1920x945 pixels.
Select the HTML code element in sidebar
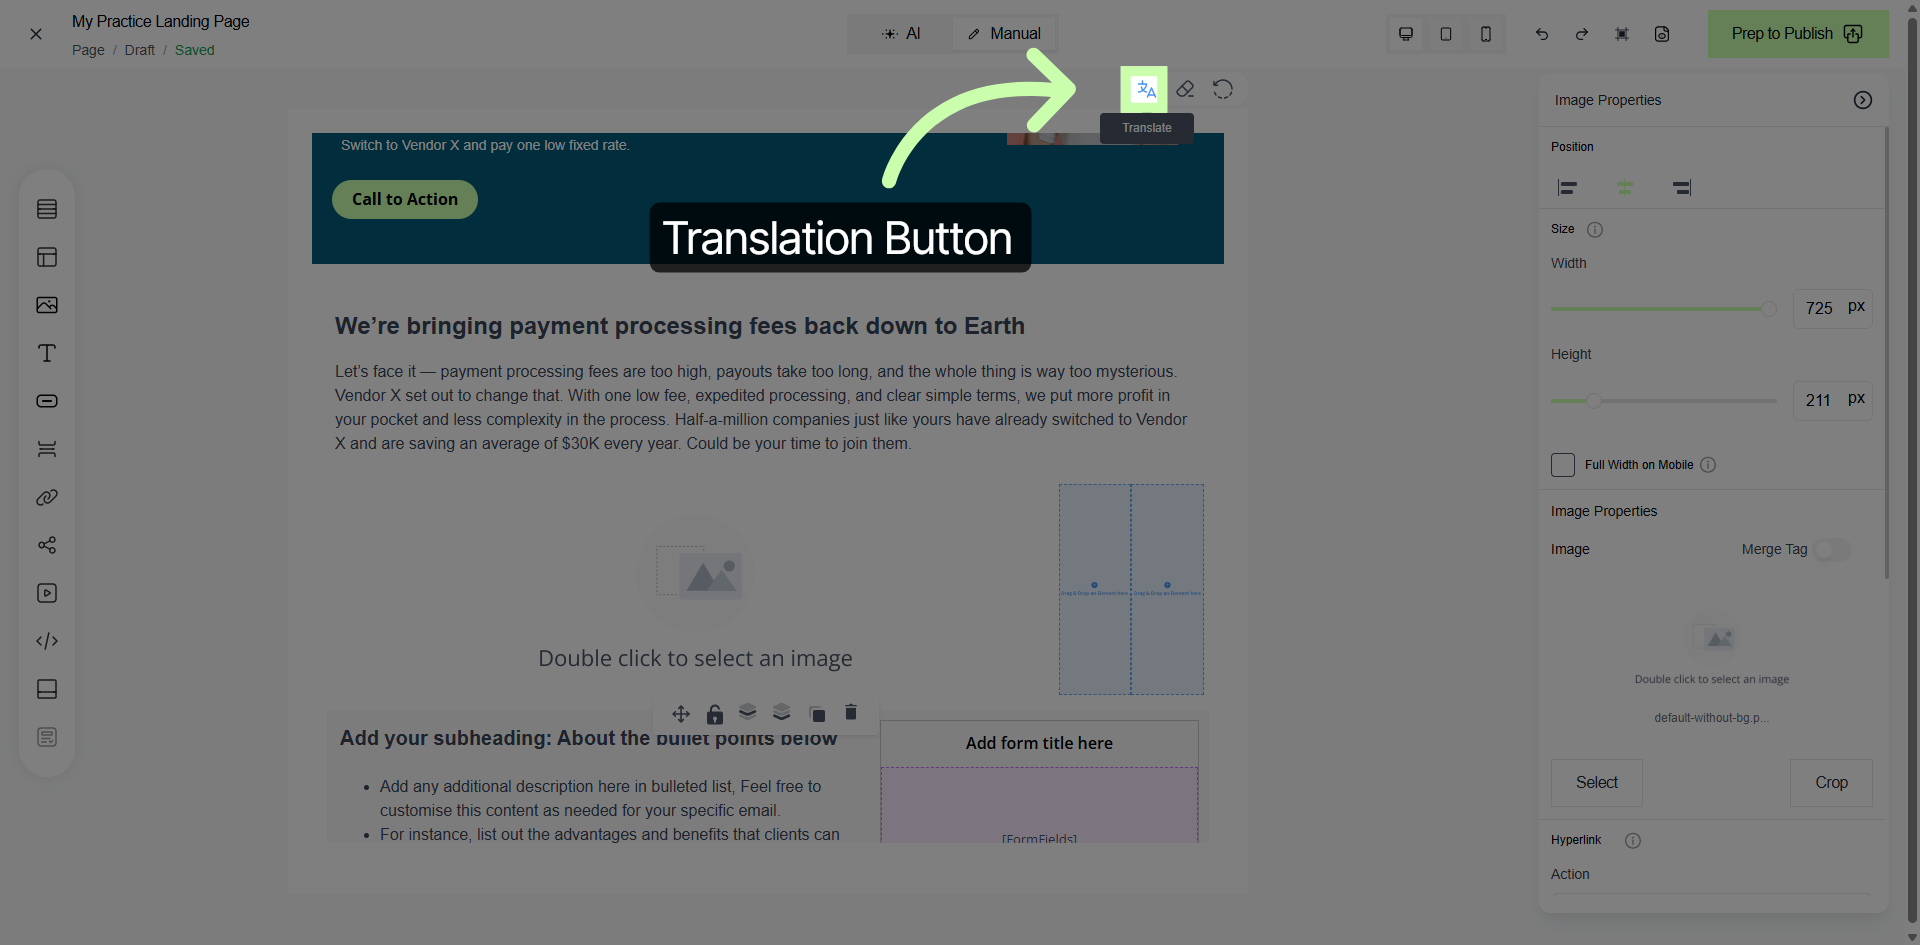point(47,641)
